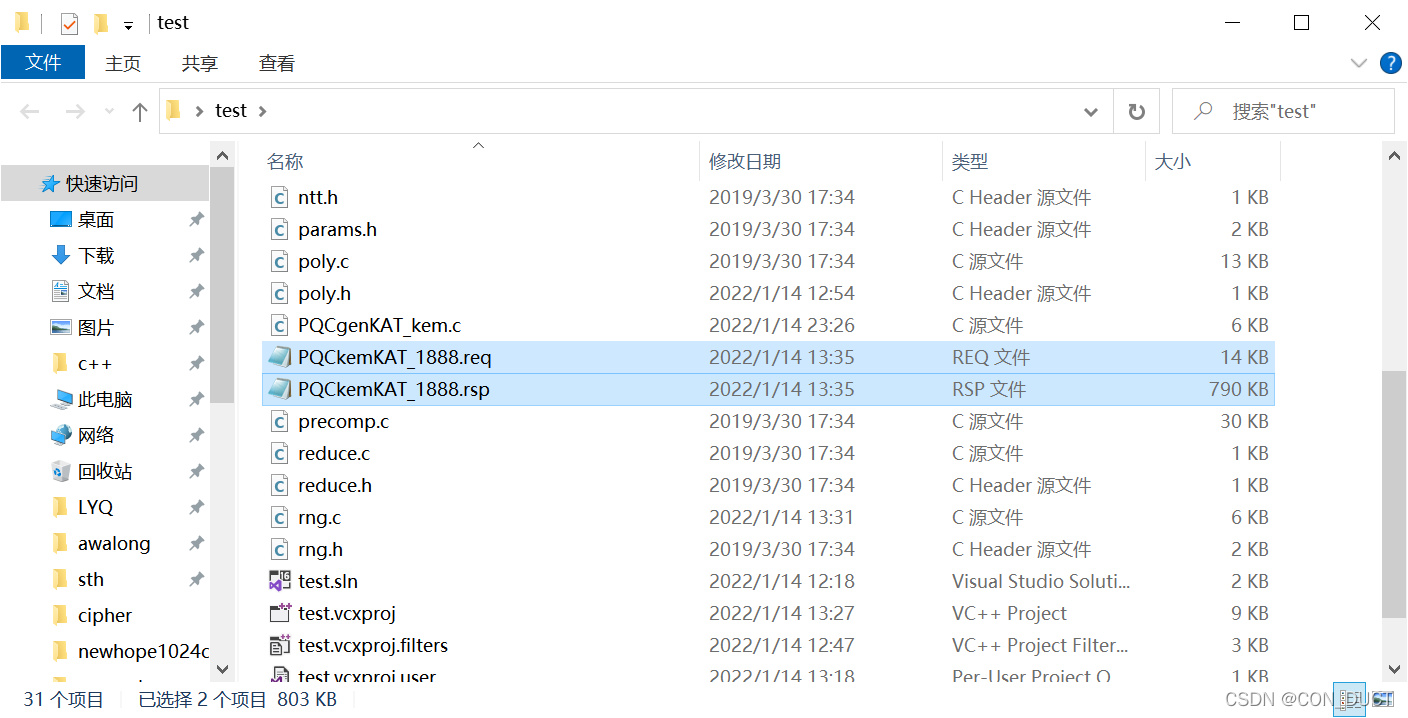Click the help question mark icon
This screenshot has height=718, width=1408.
tap(1390, 63)
